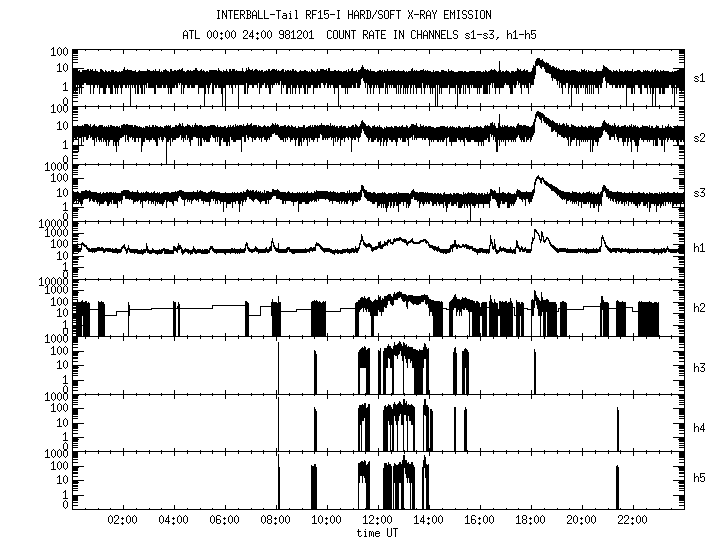Click the h5 panel spike at 08:00
The height and width of the screenshot is (550, 720).
click(x=279, y=485)
